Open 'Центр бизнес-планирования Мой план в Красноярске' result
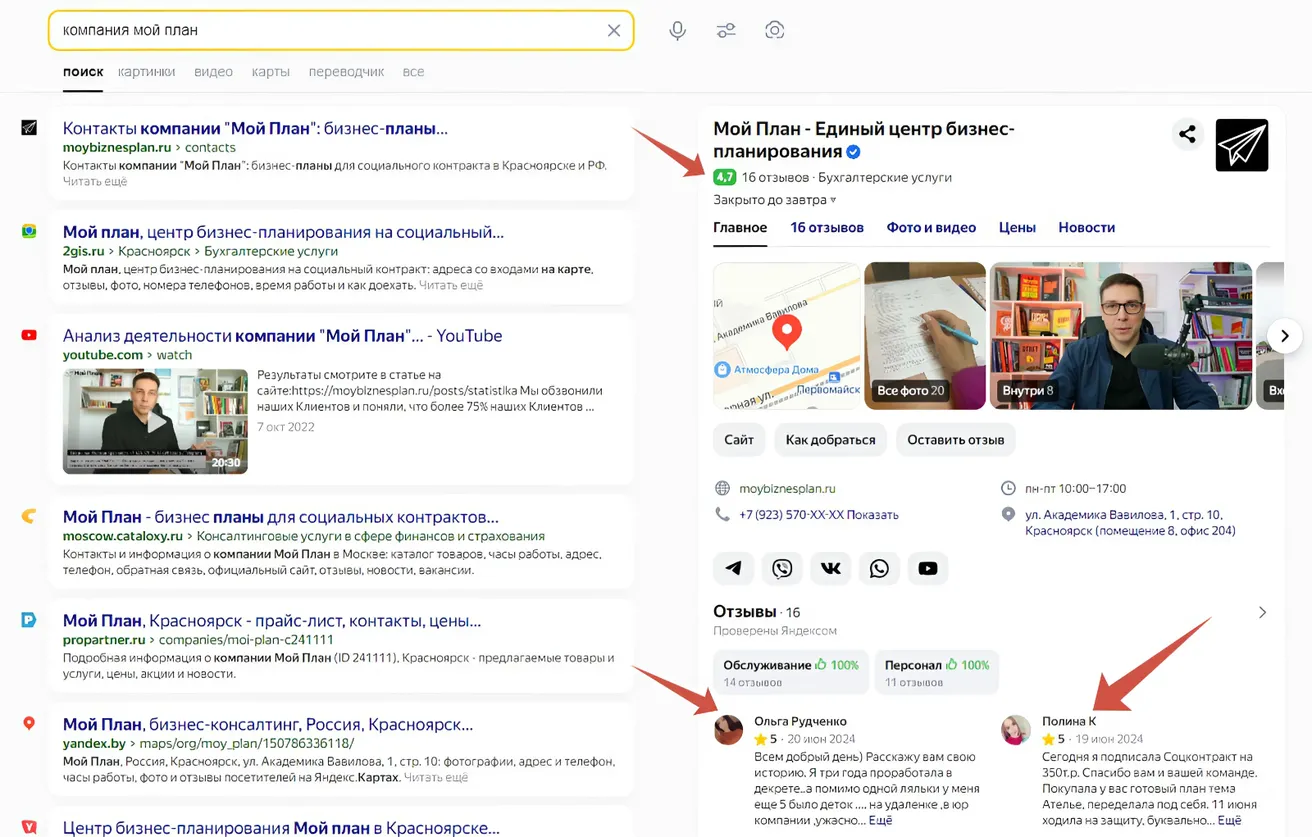This screenshot has height=837, width=1312. click(281, 828)
